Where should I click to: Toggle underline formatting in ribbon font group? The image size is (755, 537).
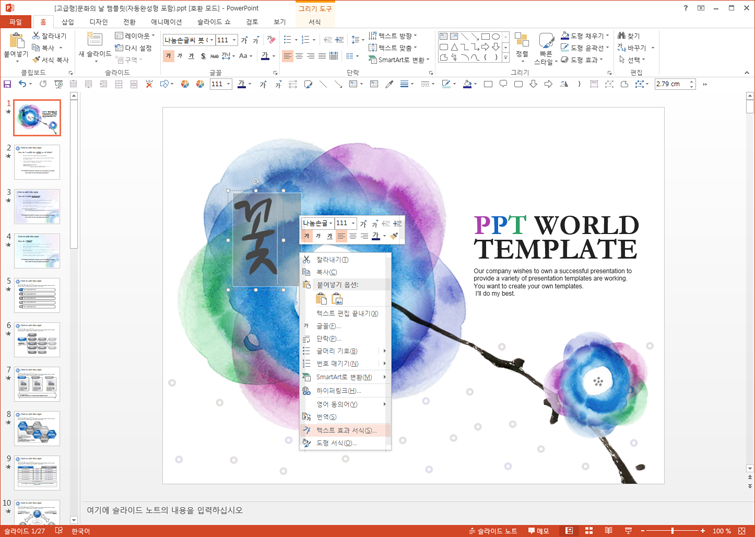[x=191, y=56]
